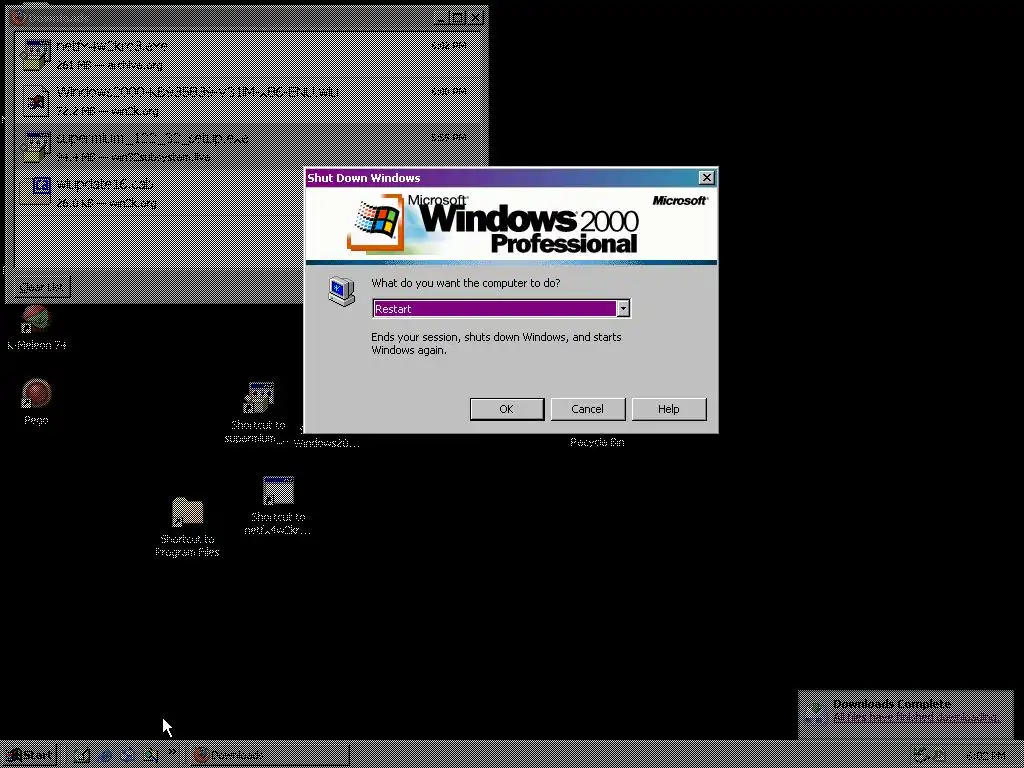This screenshot has height=768, width=1024.
Task: Open the Pego desktop icon
Action: [36, 401]
